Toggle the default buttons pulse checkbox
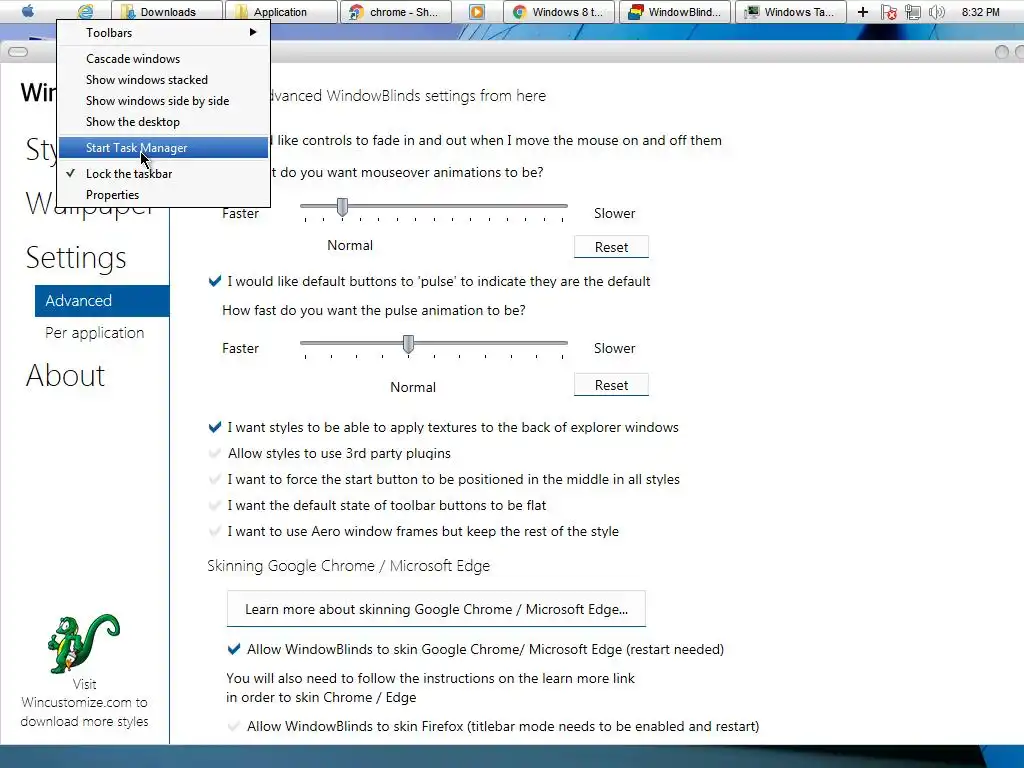Image resolution: width=1024 pixels, height=768 pixels. pos(215,281)
